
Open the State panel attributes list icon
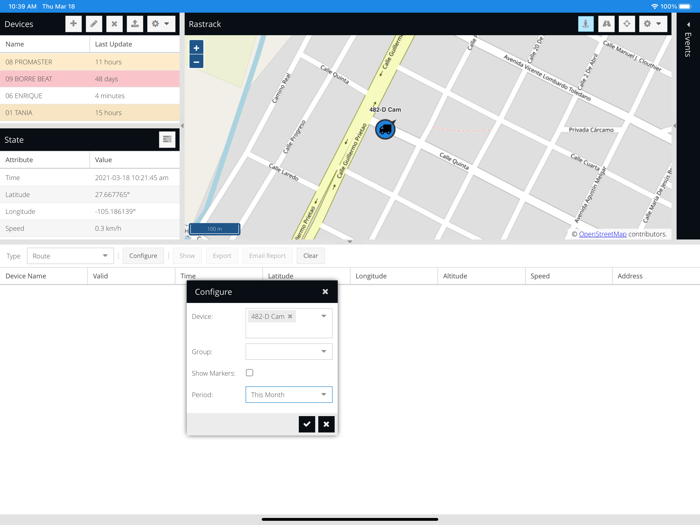[x=167, y=139]
